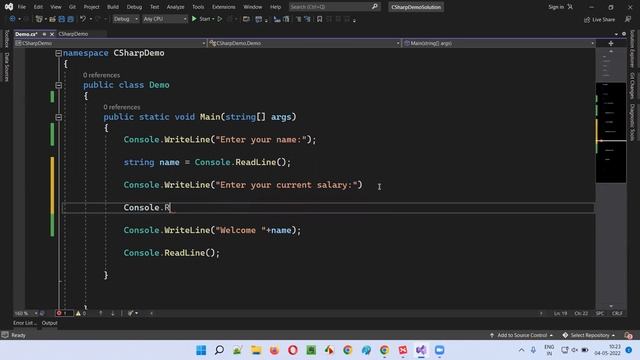Open the Output panel tab

pos(49,323)
